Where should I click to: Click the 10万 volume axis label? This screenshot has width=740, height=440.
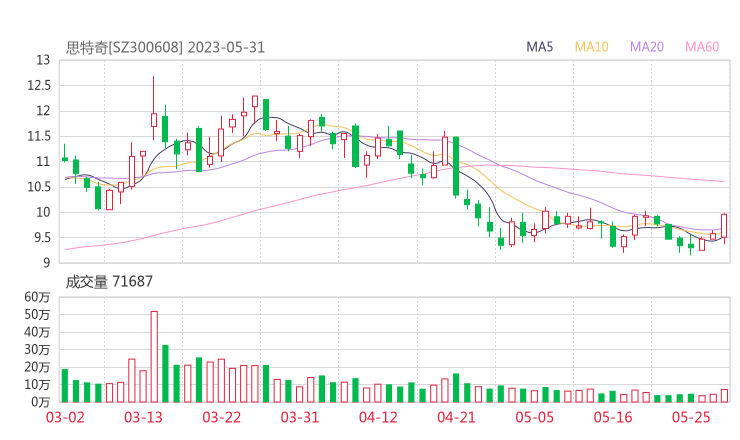37,385
